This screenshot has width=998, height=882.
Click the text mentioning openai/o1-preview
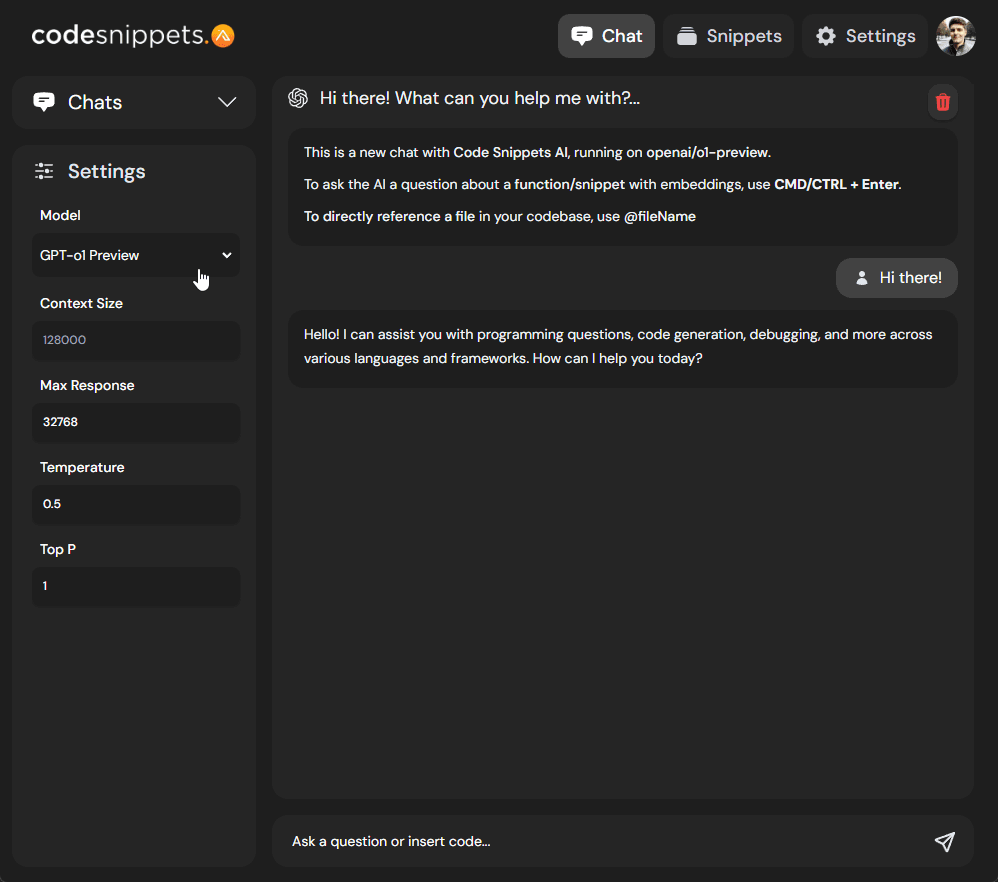(537, 153)
